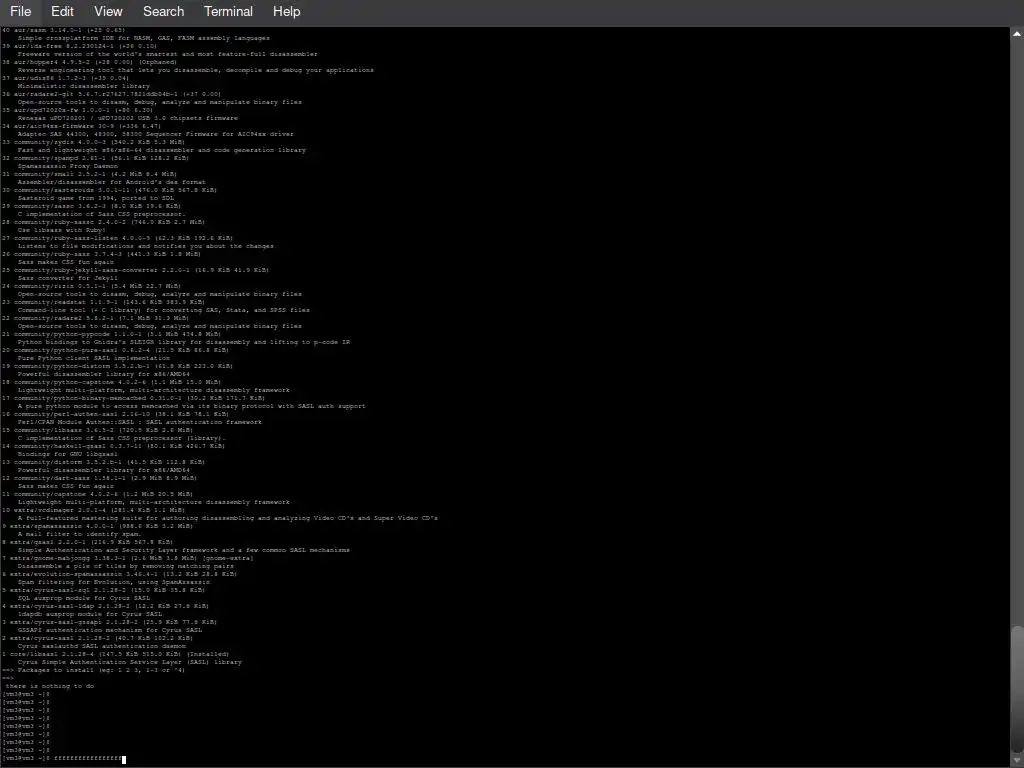Click the community/python-binary-memcached package line
Screen dimensions: 1024x768
click(133, 398)
